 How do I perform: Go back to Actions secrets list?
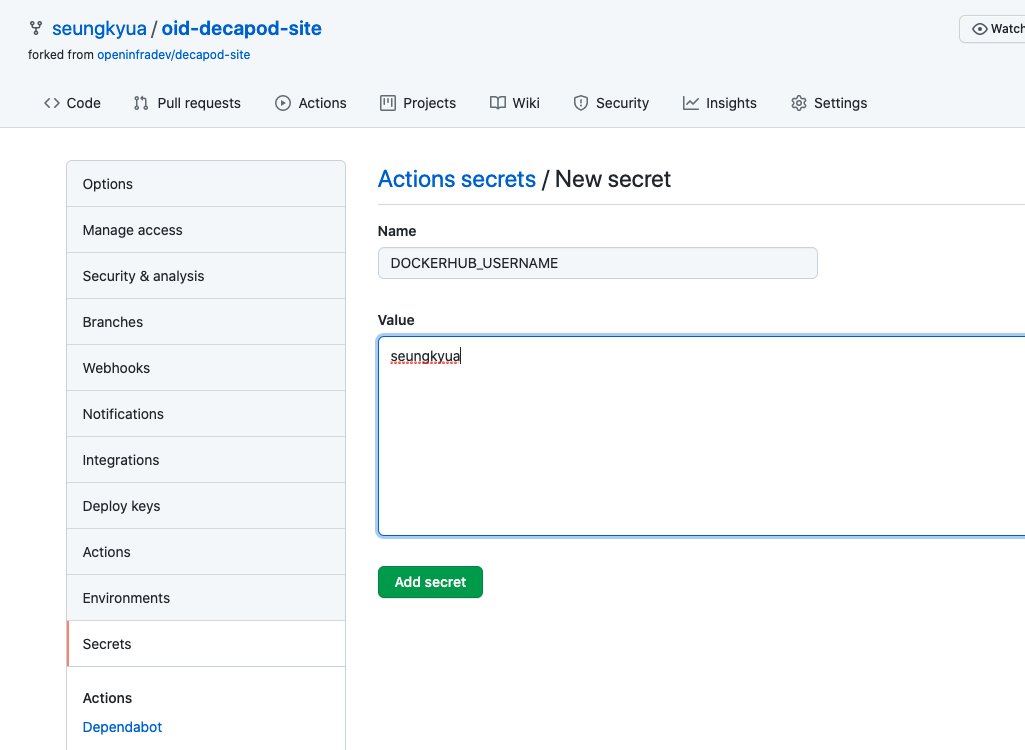(456, 179)
